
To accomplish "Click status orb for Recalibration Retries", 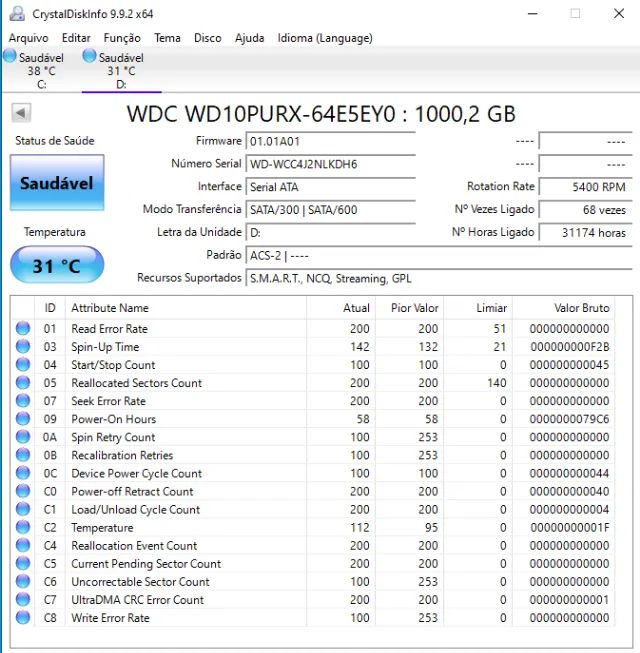I will tap(23, 455).
